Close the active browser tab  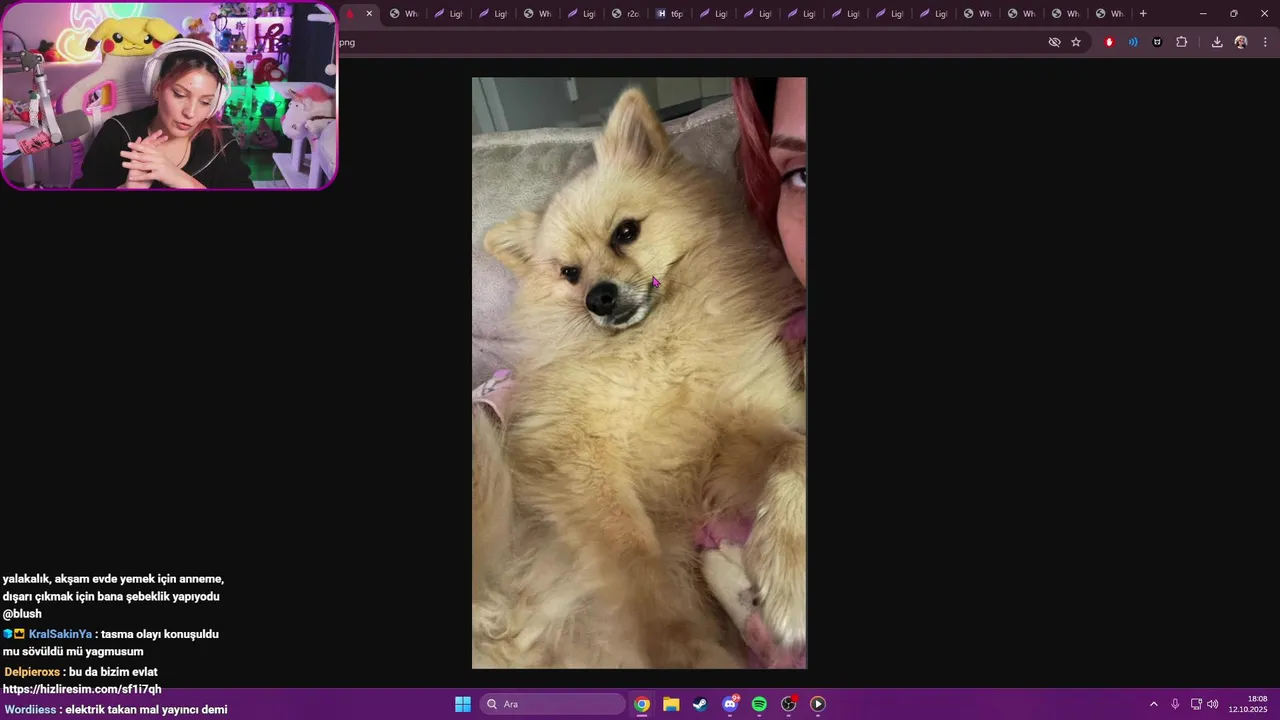point(369,14)
